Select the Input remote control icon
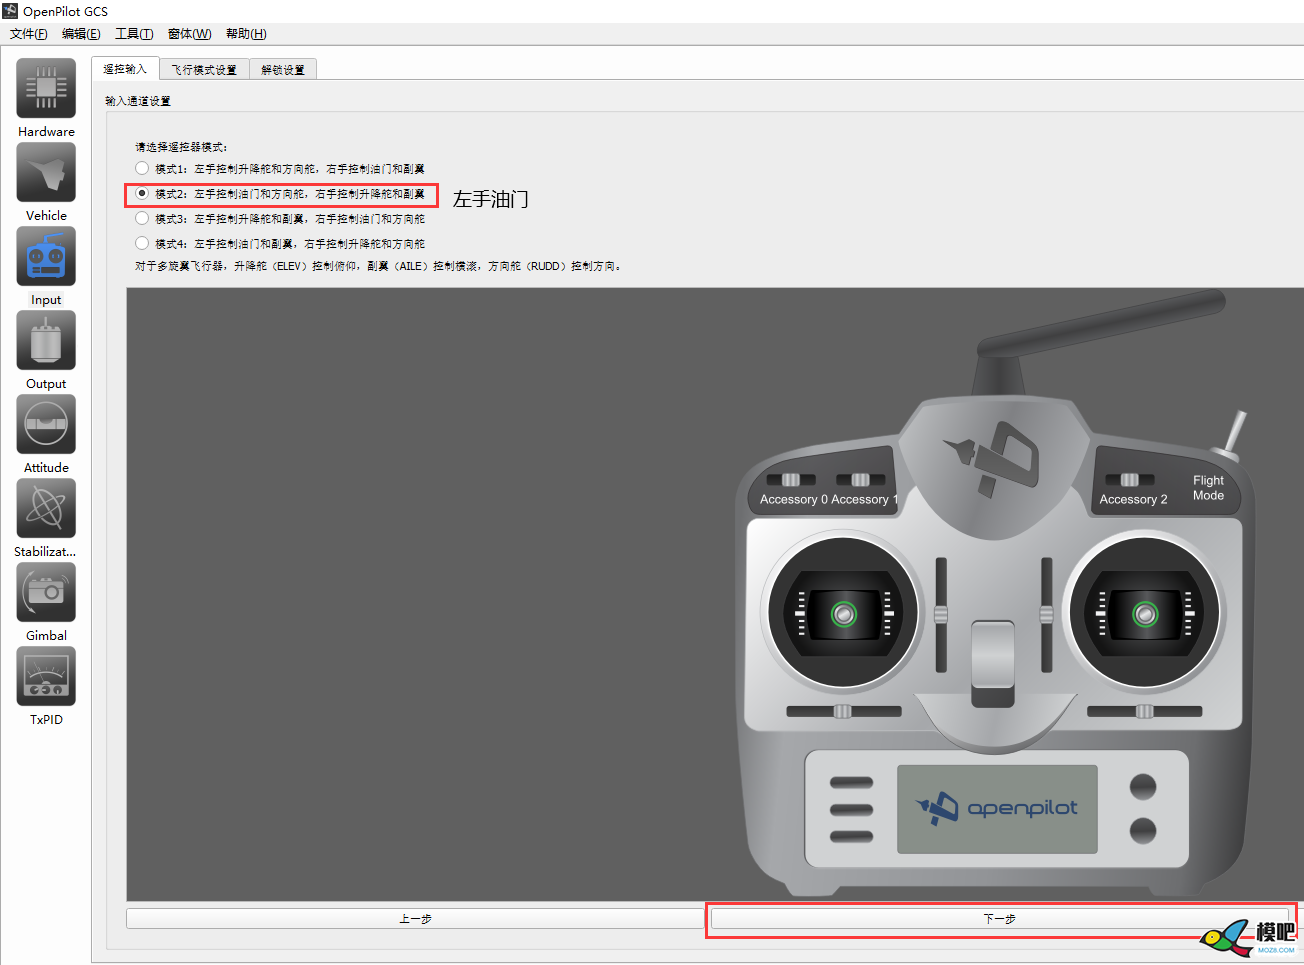This screenshot has width=1304, height=965. [x=46, y=256]
